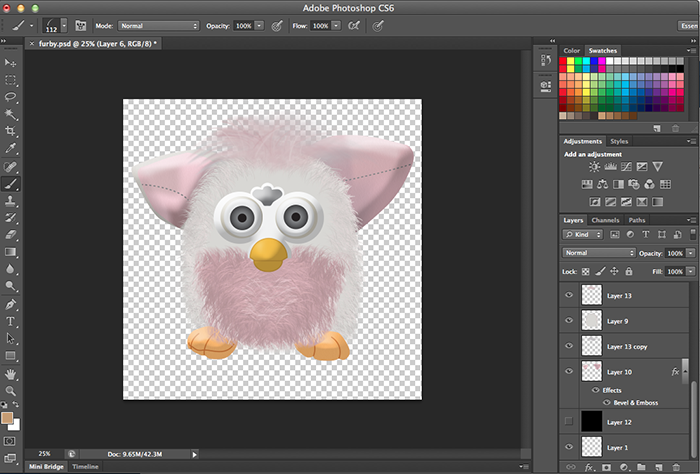
Task: Add Brightness/Contrast adjustment
Action: click(594, 167)
